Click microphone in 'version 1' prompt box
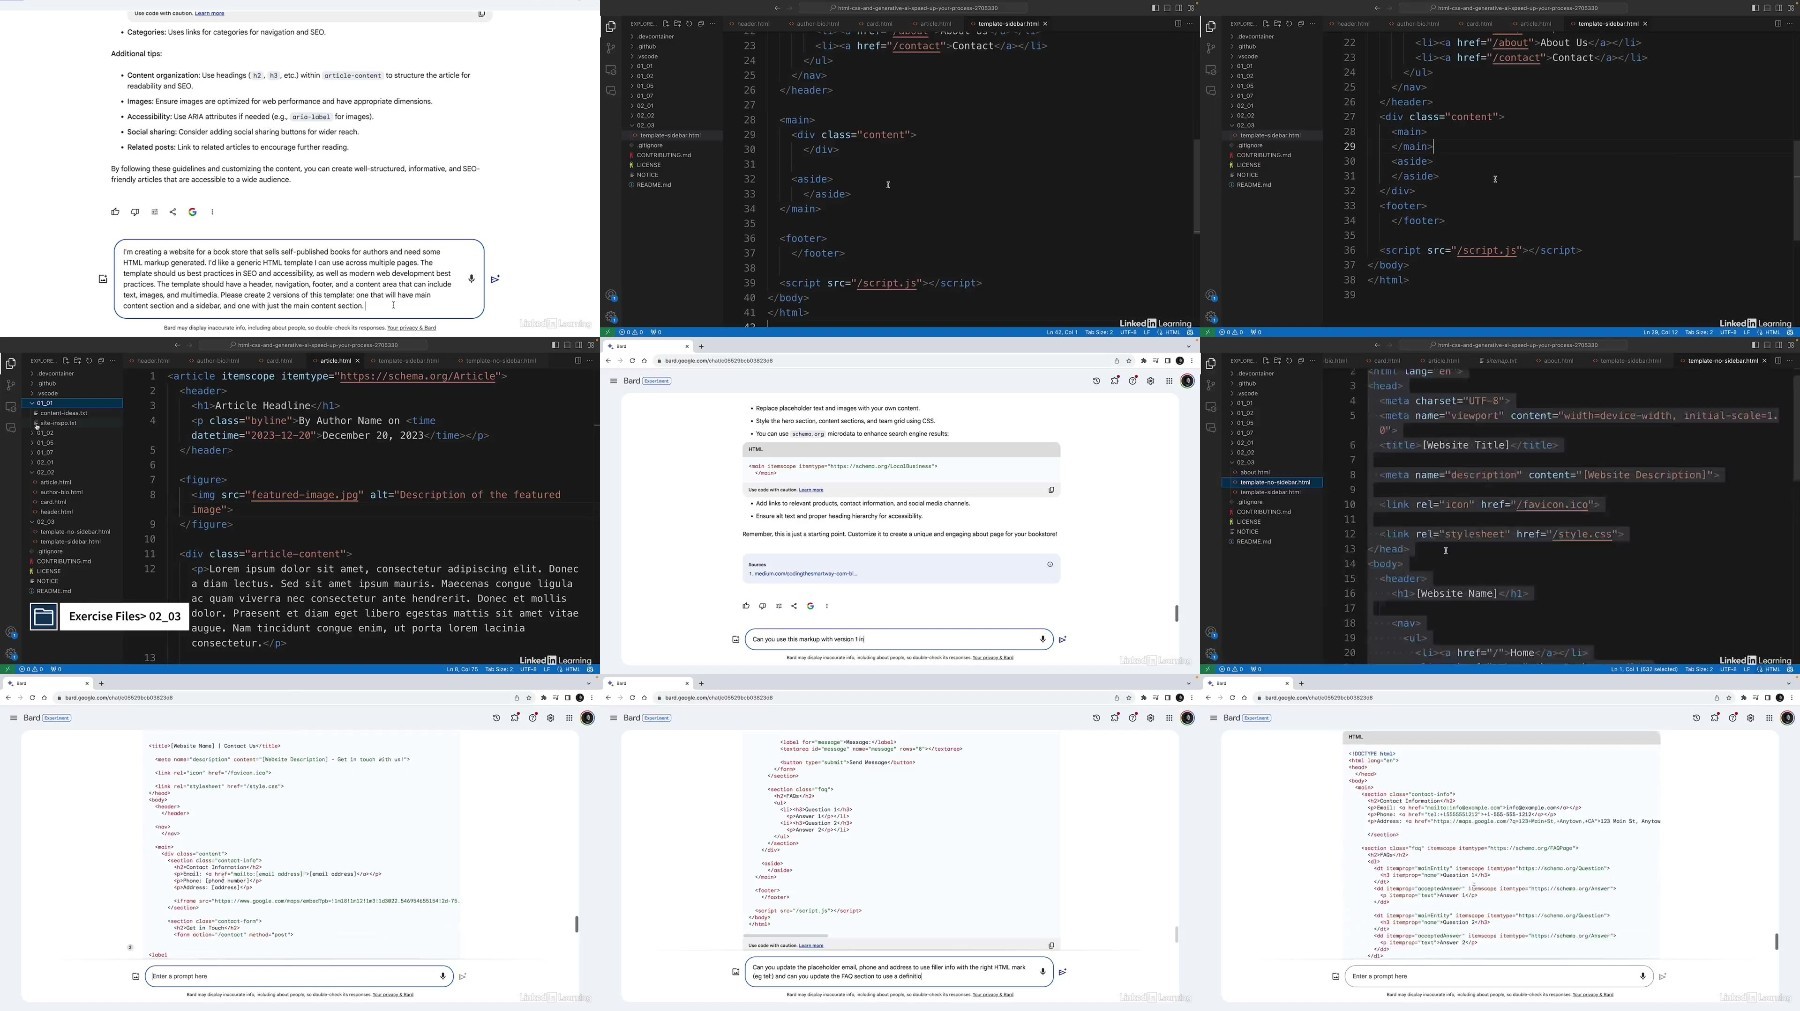This screenshot has width=1800, height=1011. click(1043, 639)
